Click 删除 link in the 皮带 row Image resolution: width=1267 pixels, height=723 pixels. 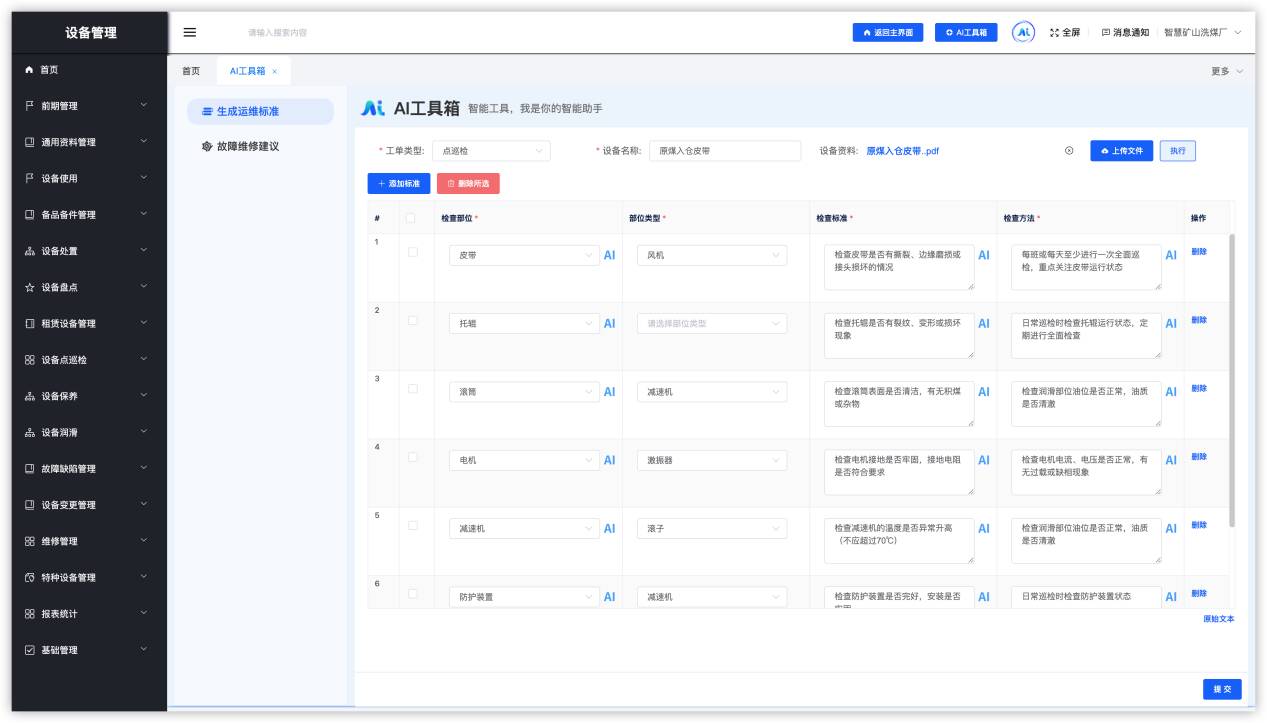click(1199, 252)
